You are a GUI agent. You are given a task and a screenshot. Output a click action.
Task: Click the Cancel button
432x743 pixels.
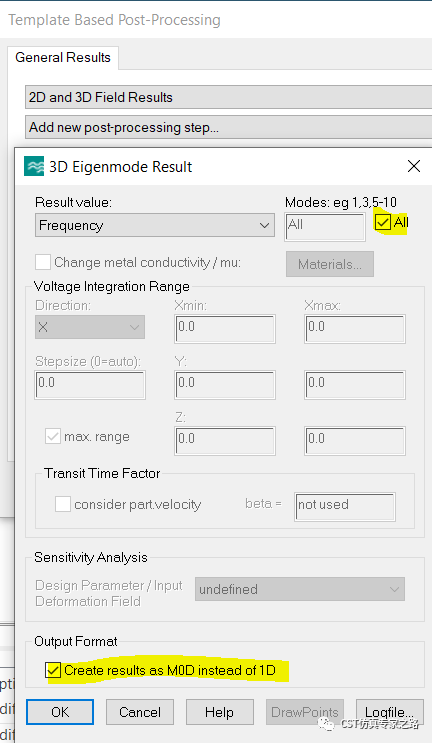(x=140, y=712)
